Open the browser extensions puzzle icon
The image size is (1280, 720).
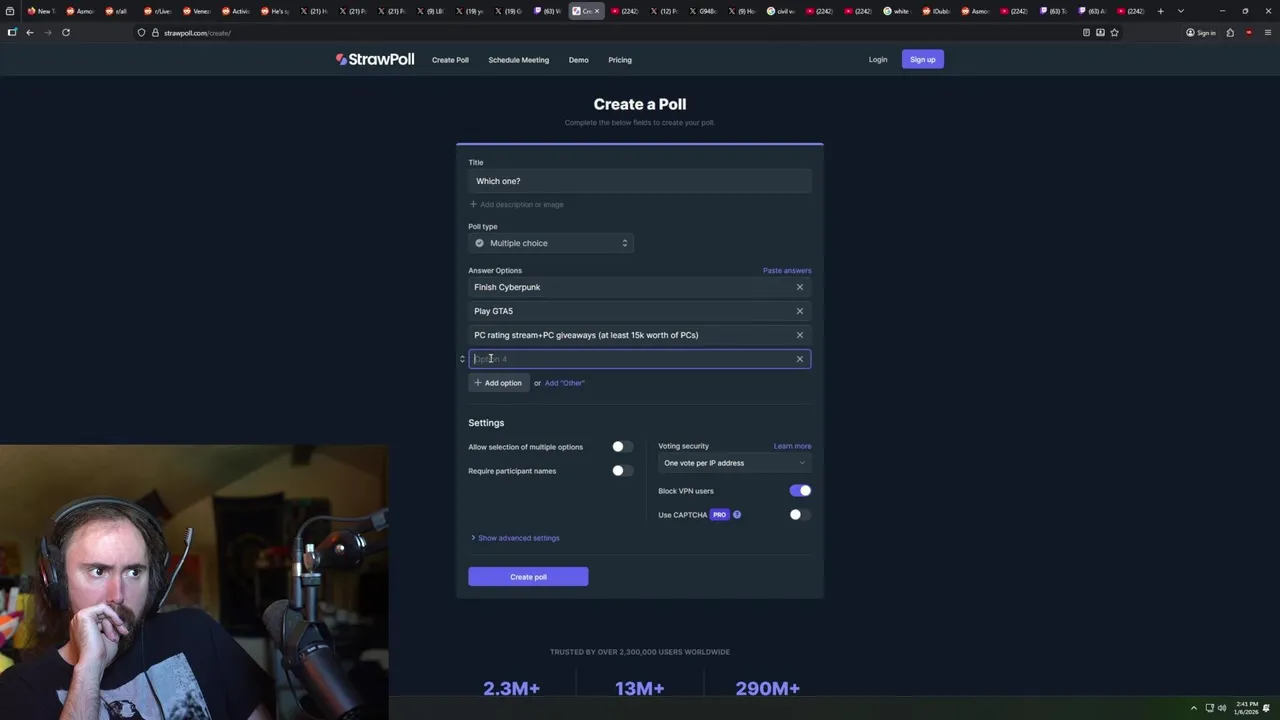tap(1230, 32)
